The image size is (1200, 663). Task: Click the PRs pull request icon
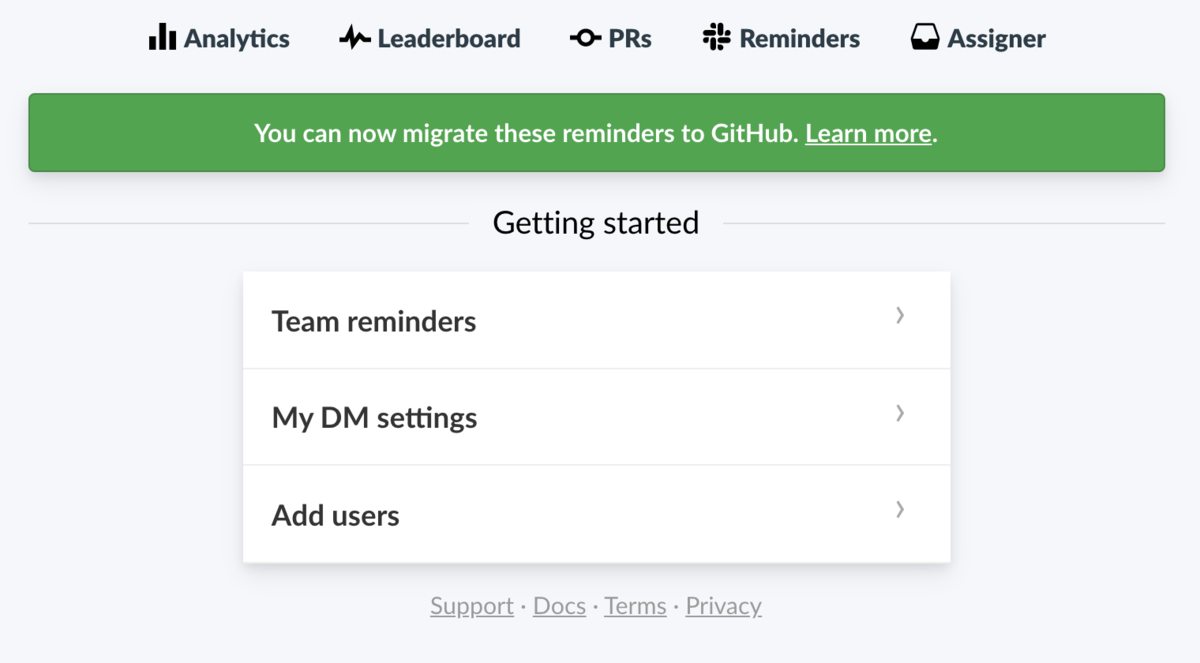pos(583,37)
